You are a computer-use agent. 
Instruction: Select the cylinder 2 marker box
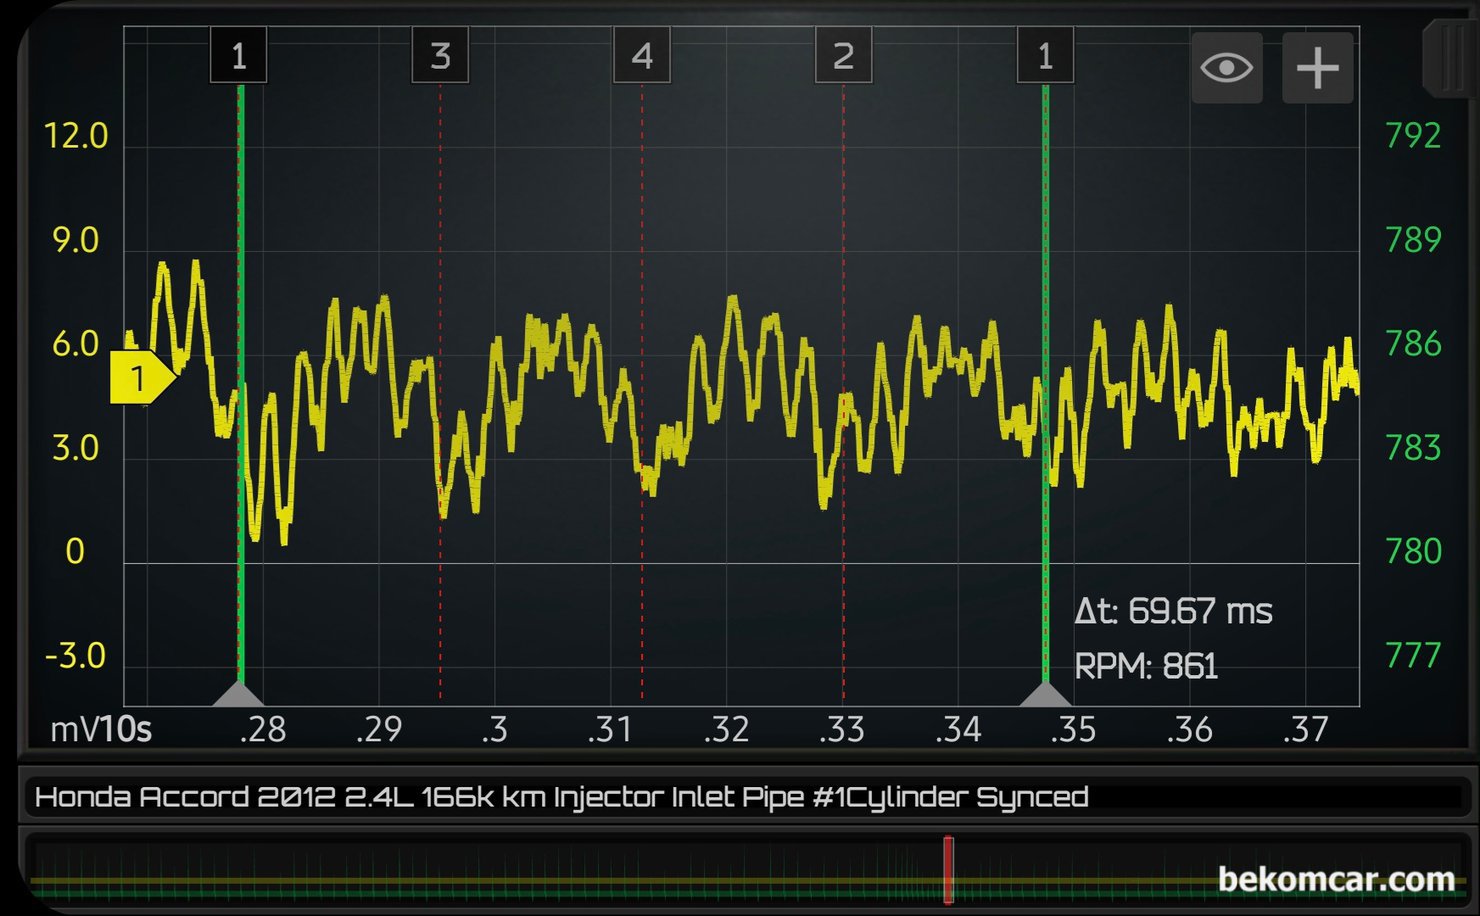(843, 56)
